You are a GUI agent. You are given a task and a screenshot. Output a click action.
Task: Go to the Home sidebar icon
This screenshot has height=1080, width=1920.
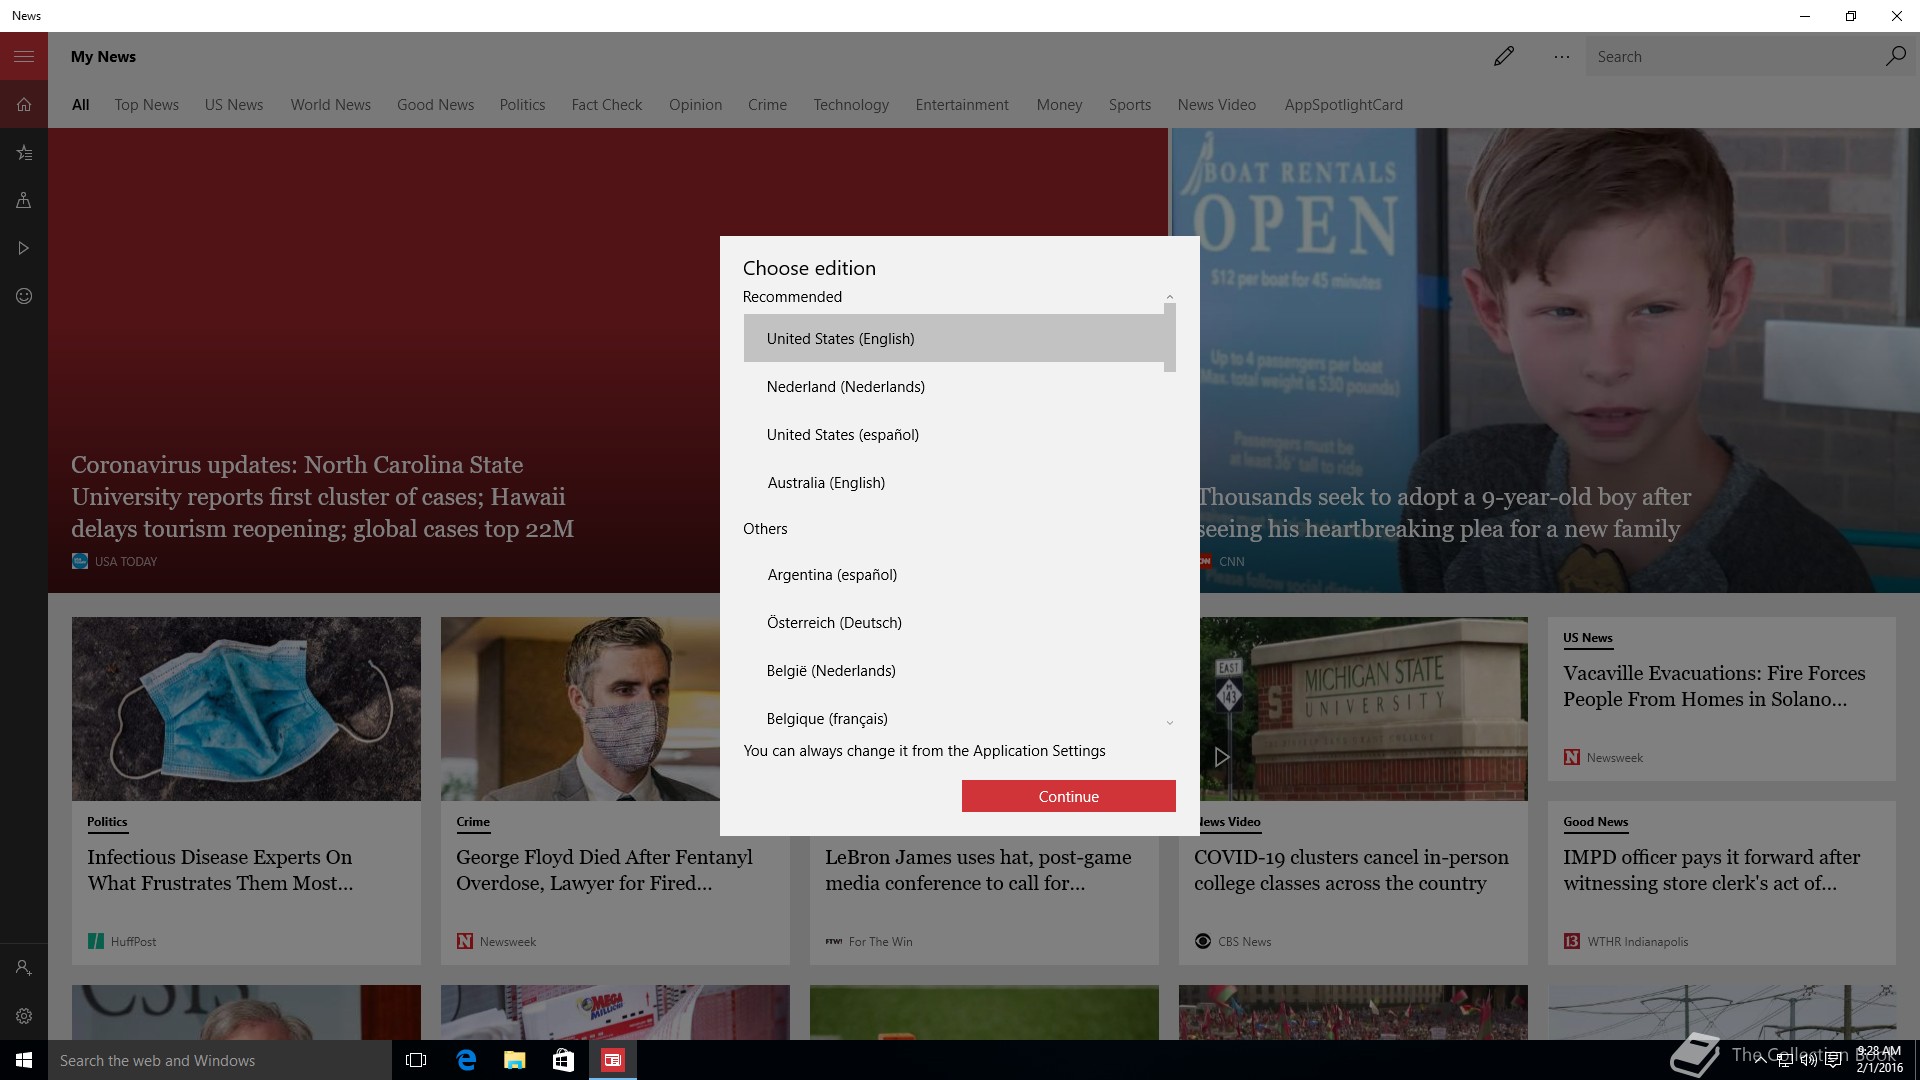tap(24, 104)
